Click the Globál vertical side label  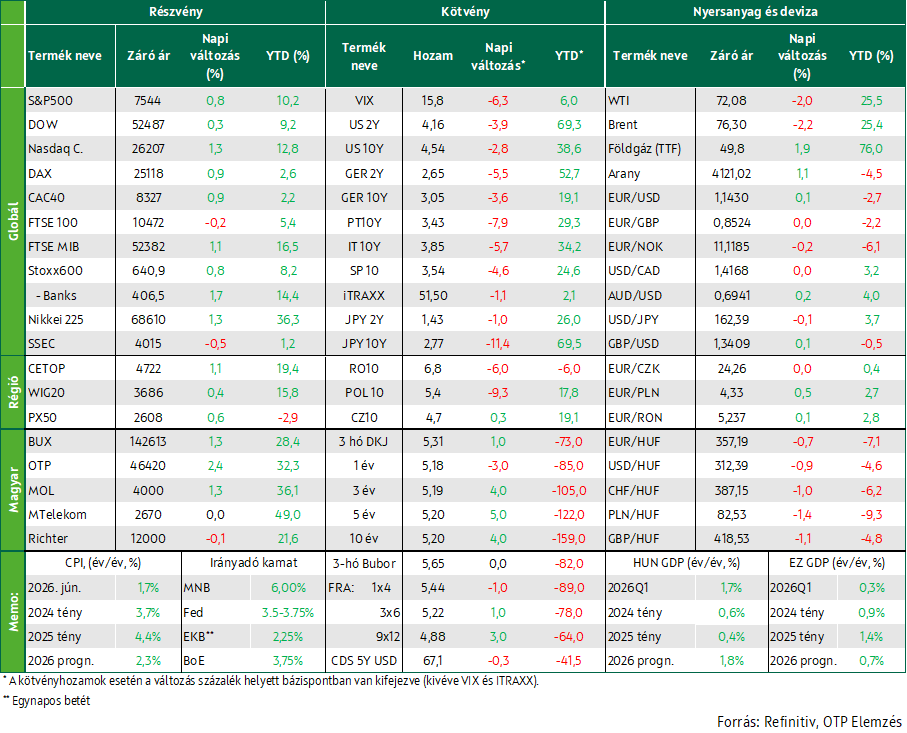[x=13, y=221]
